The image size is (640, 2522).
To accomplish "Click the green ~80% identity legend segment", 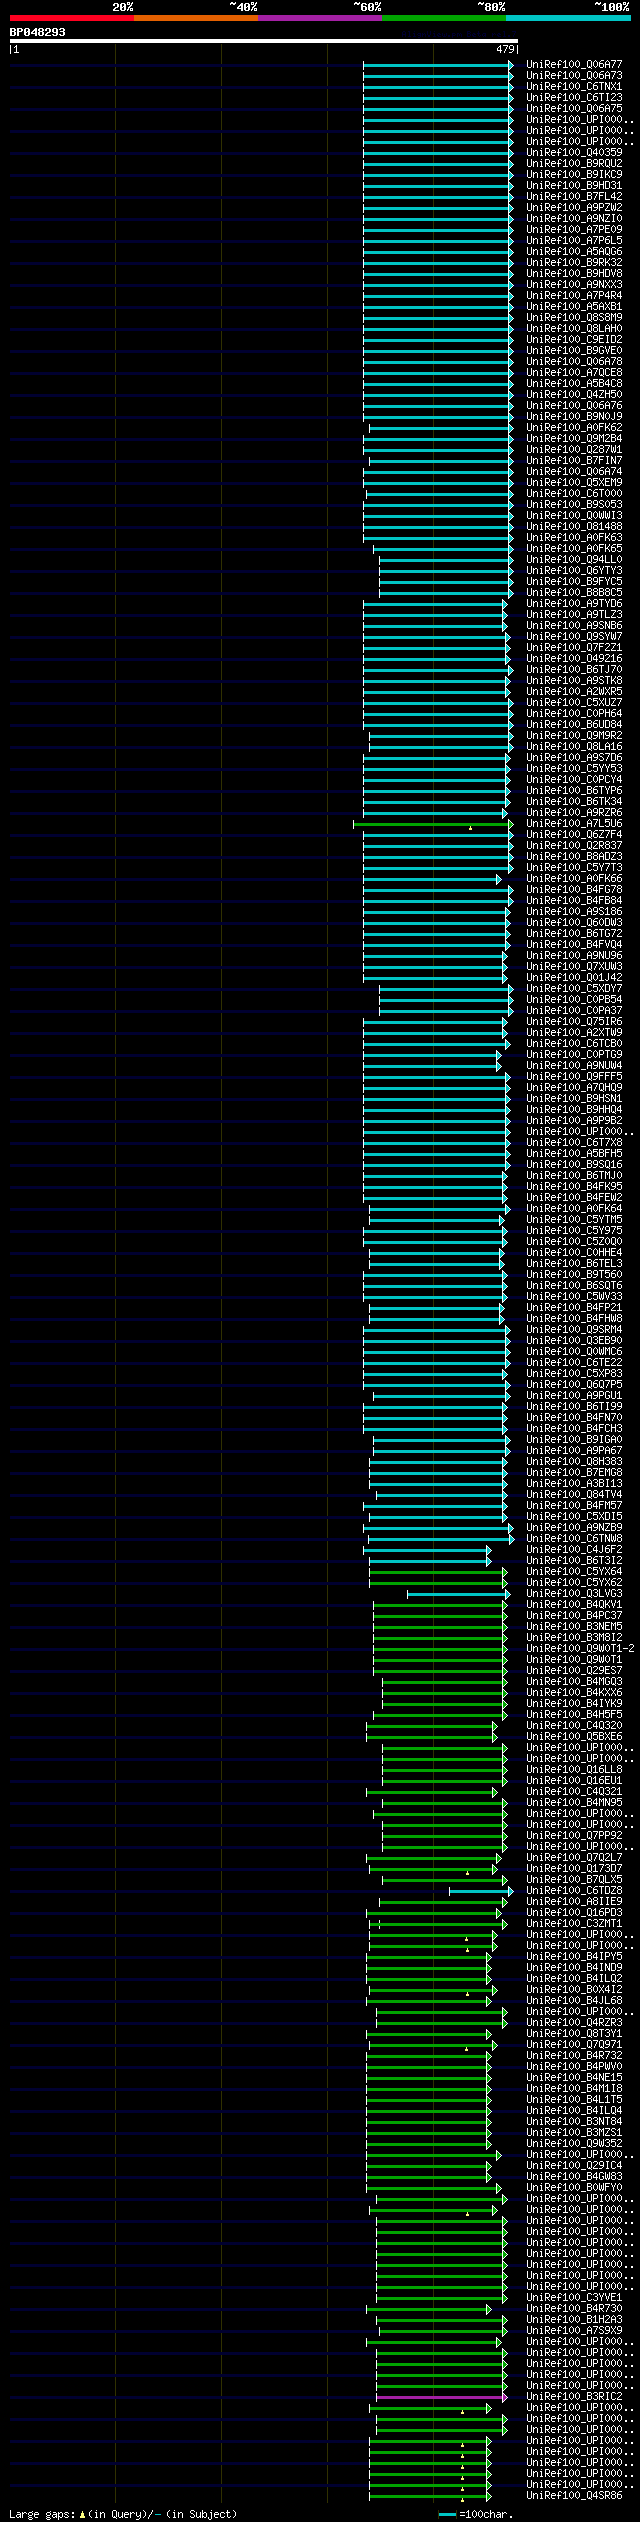I will [x=443, y=18].
